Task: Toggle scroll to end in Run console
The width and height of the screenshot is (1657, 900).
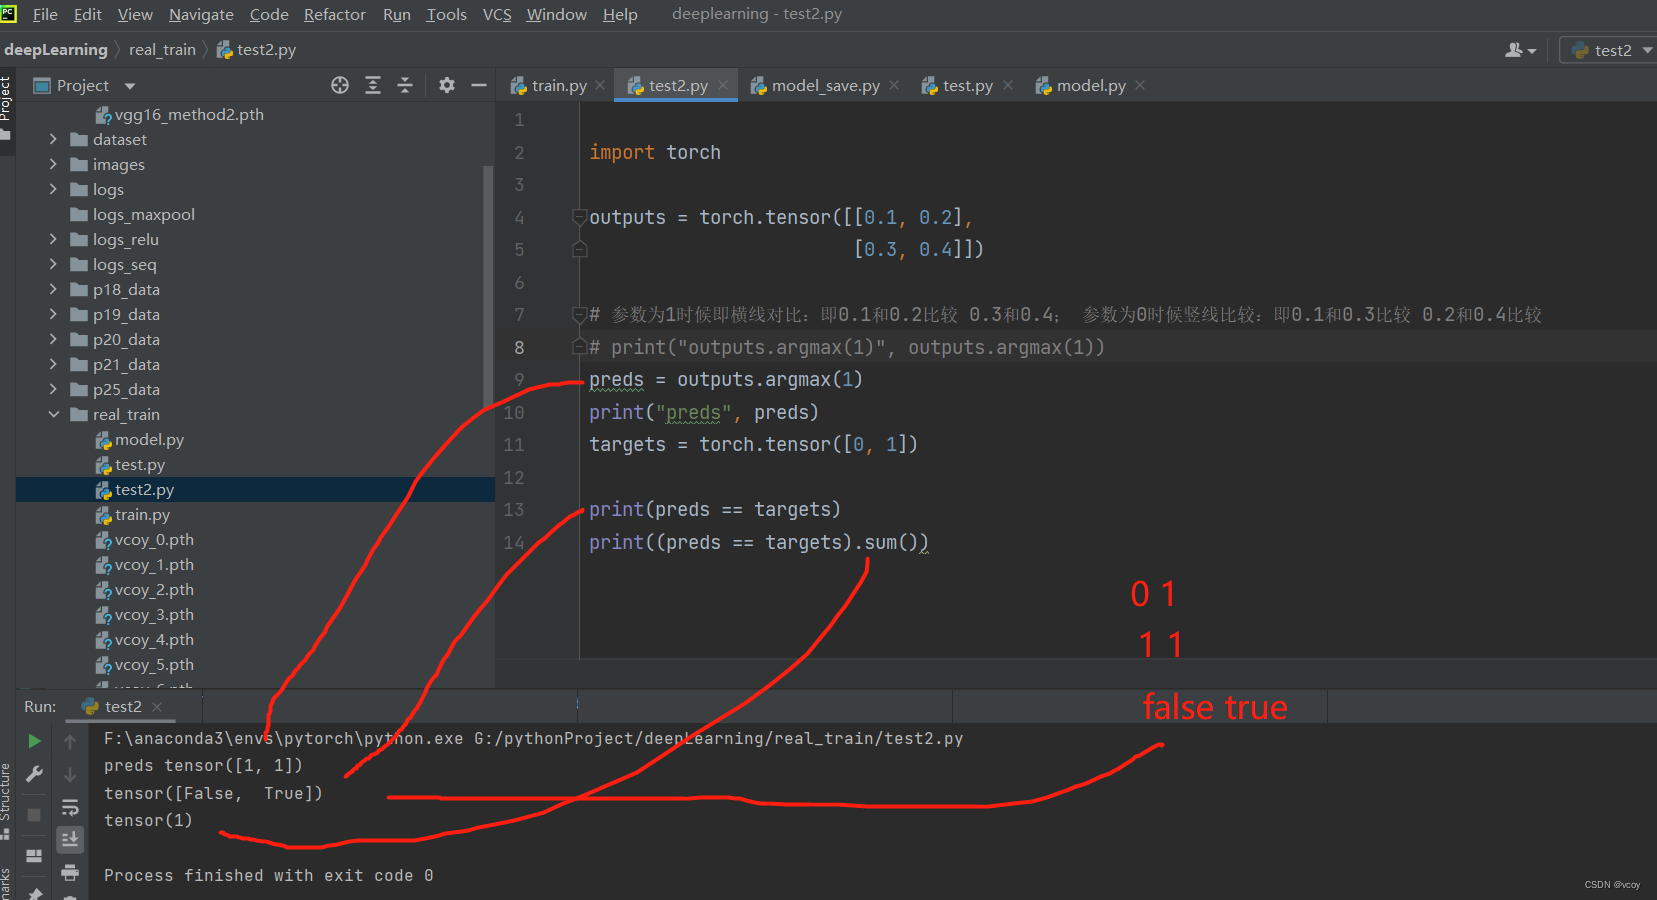Action: click(x=70, y=839)
